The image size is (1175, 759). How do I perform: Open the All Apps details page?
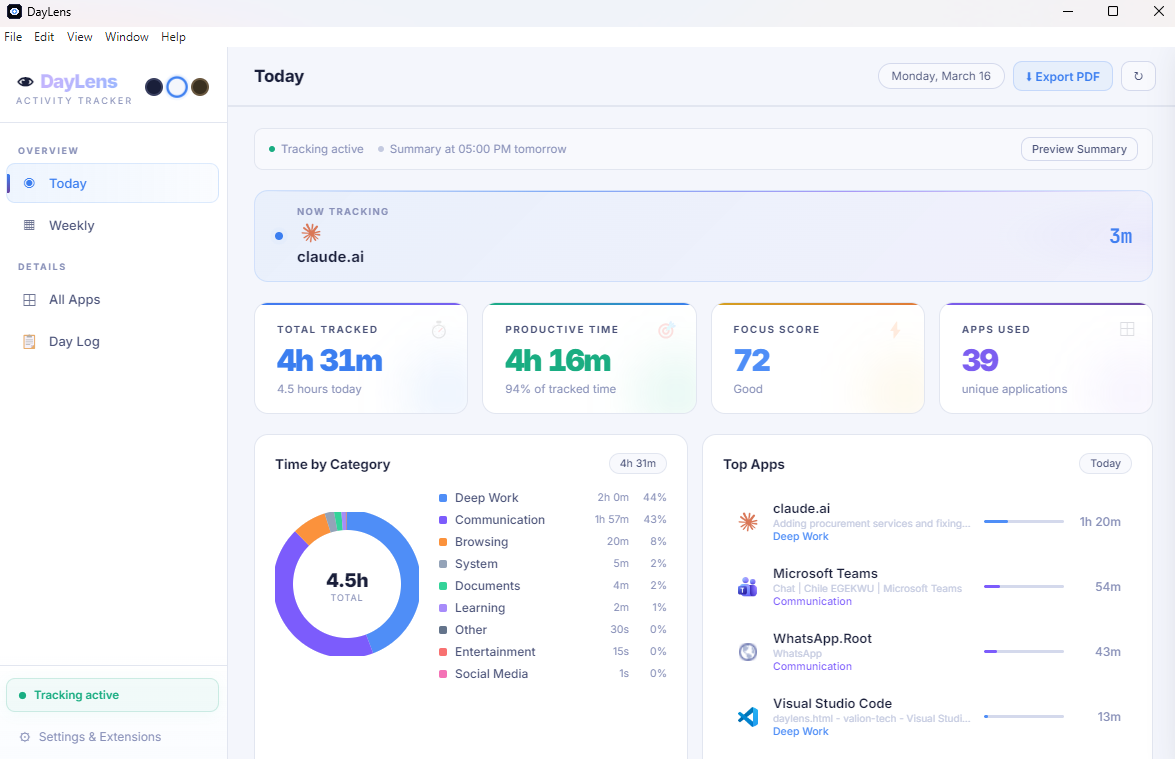tap(112, 300)
